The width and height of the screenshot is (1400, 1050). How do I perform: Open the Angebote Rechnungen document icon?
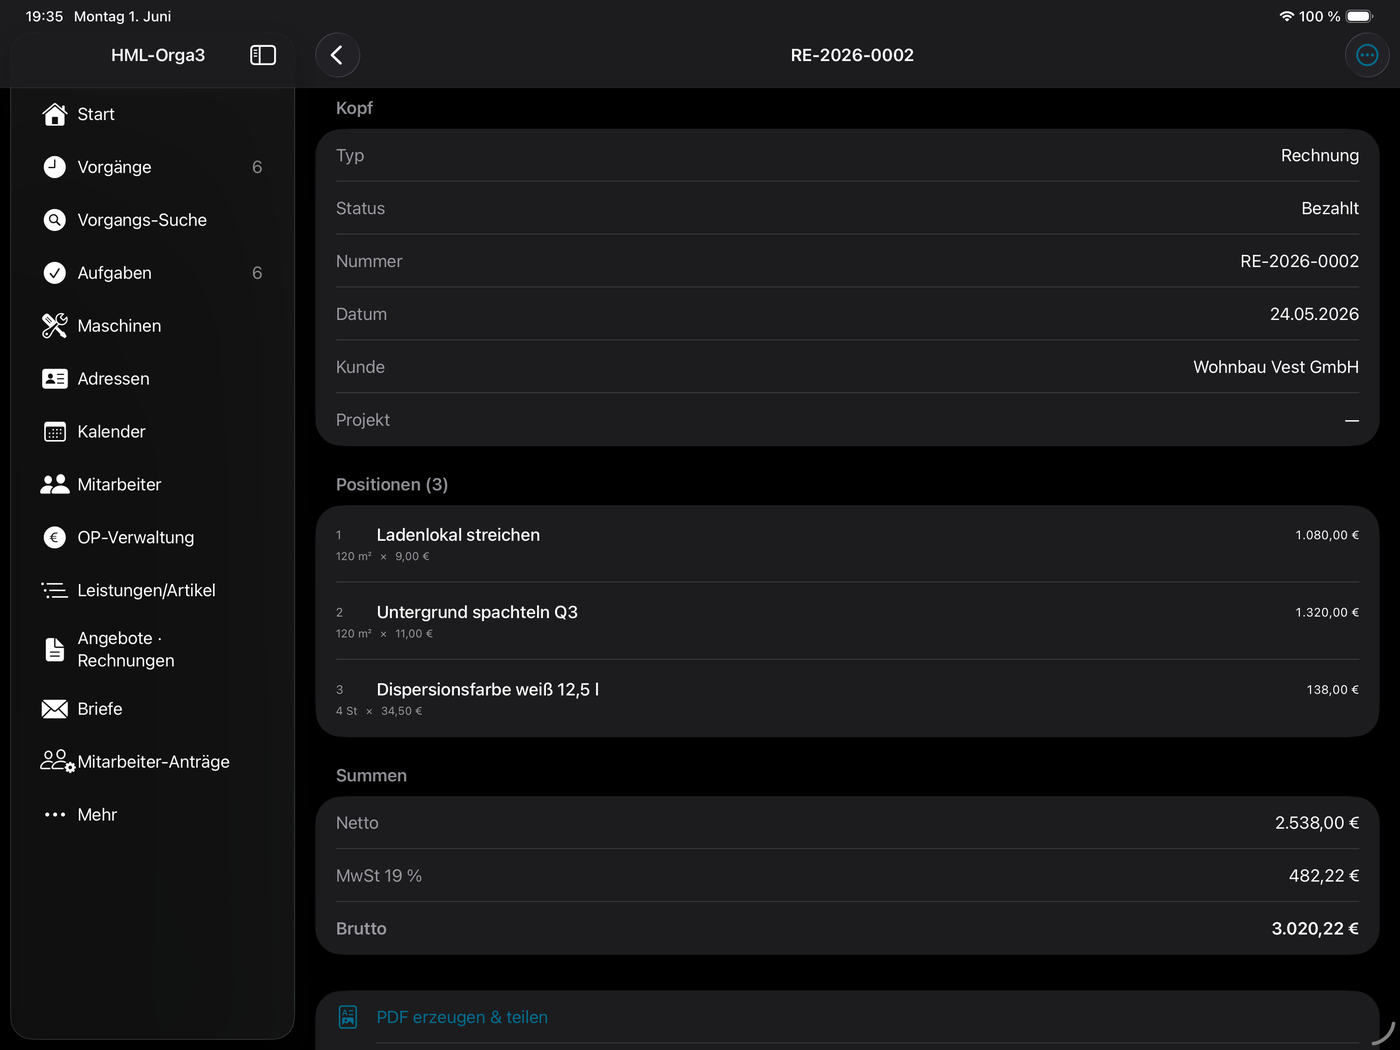click(x=55, y=649)
